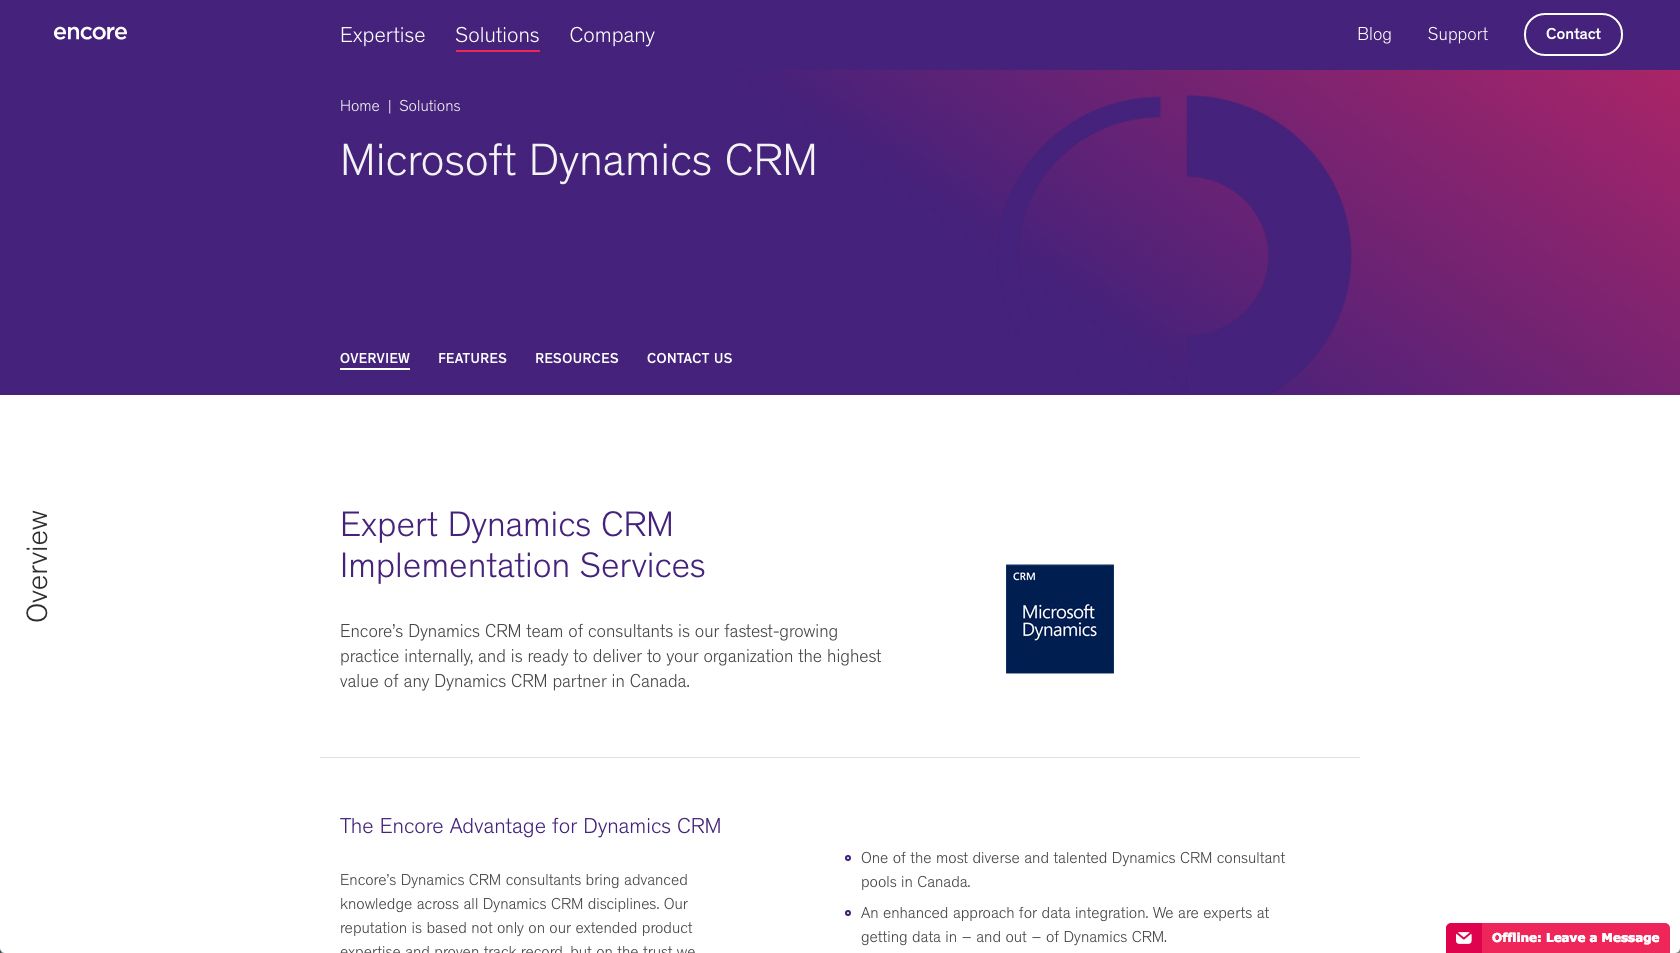Screen dimensions: 1680x953
Task: Click the Contact button
Action: 1573,34
